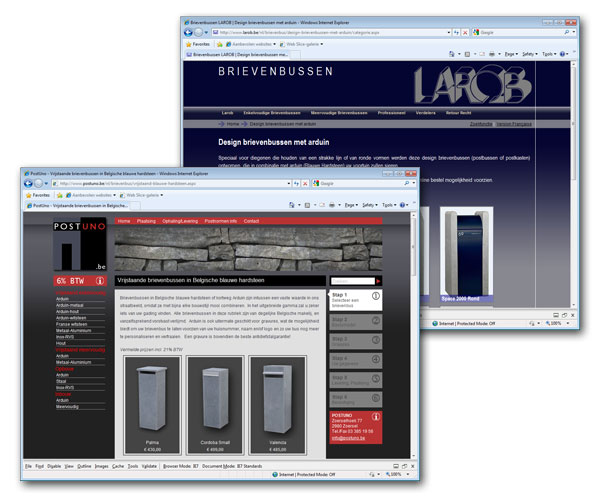
Task: Click the Valencia mailbox thumbnail
Action: coord(277,405)
